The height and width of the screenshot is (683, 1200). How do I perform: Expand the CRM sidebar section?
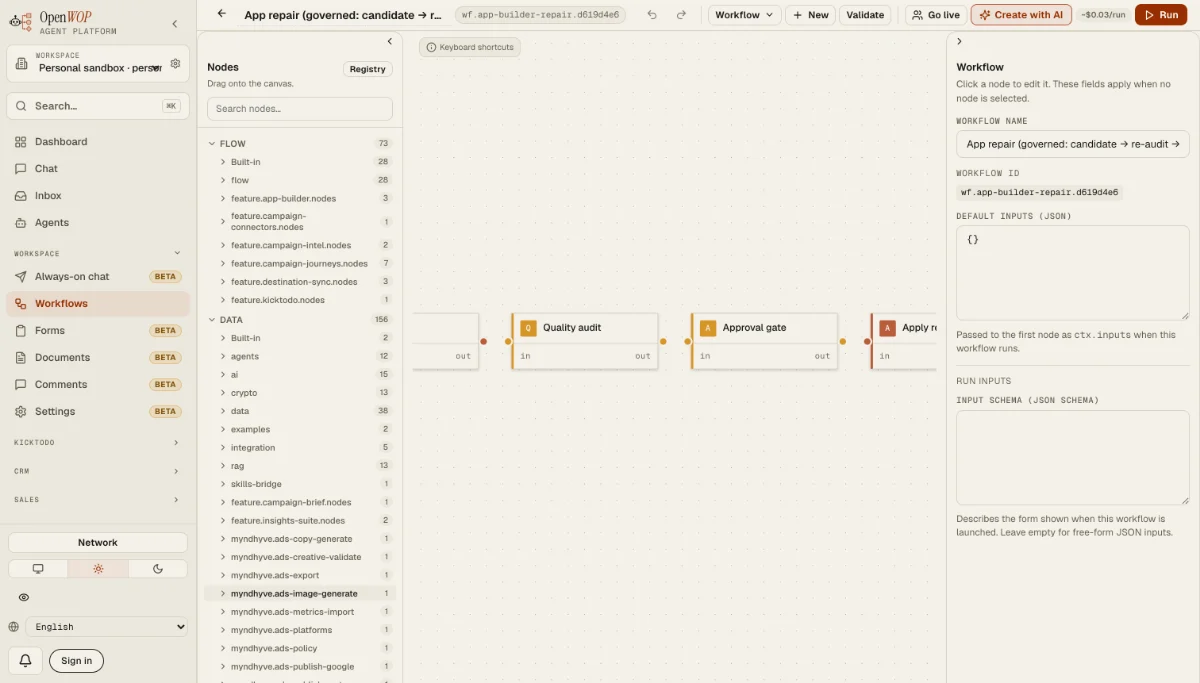coord(98,471)
